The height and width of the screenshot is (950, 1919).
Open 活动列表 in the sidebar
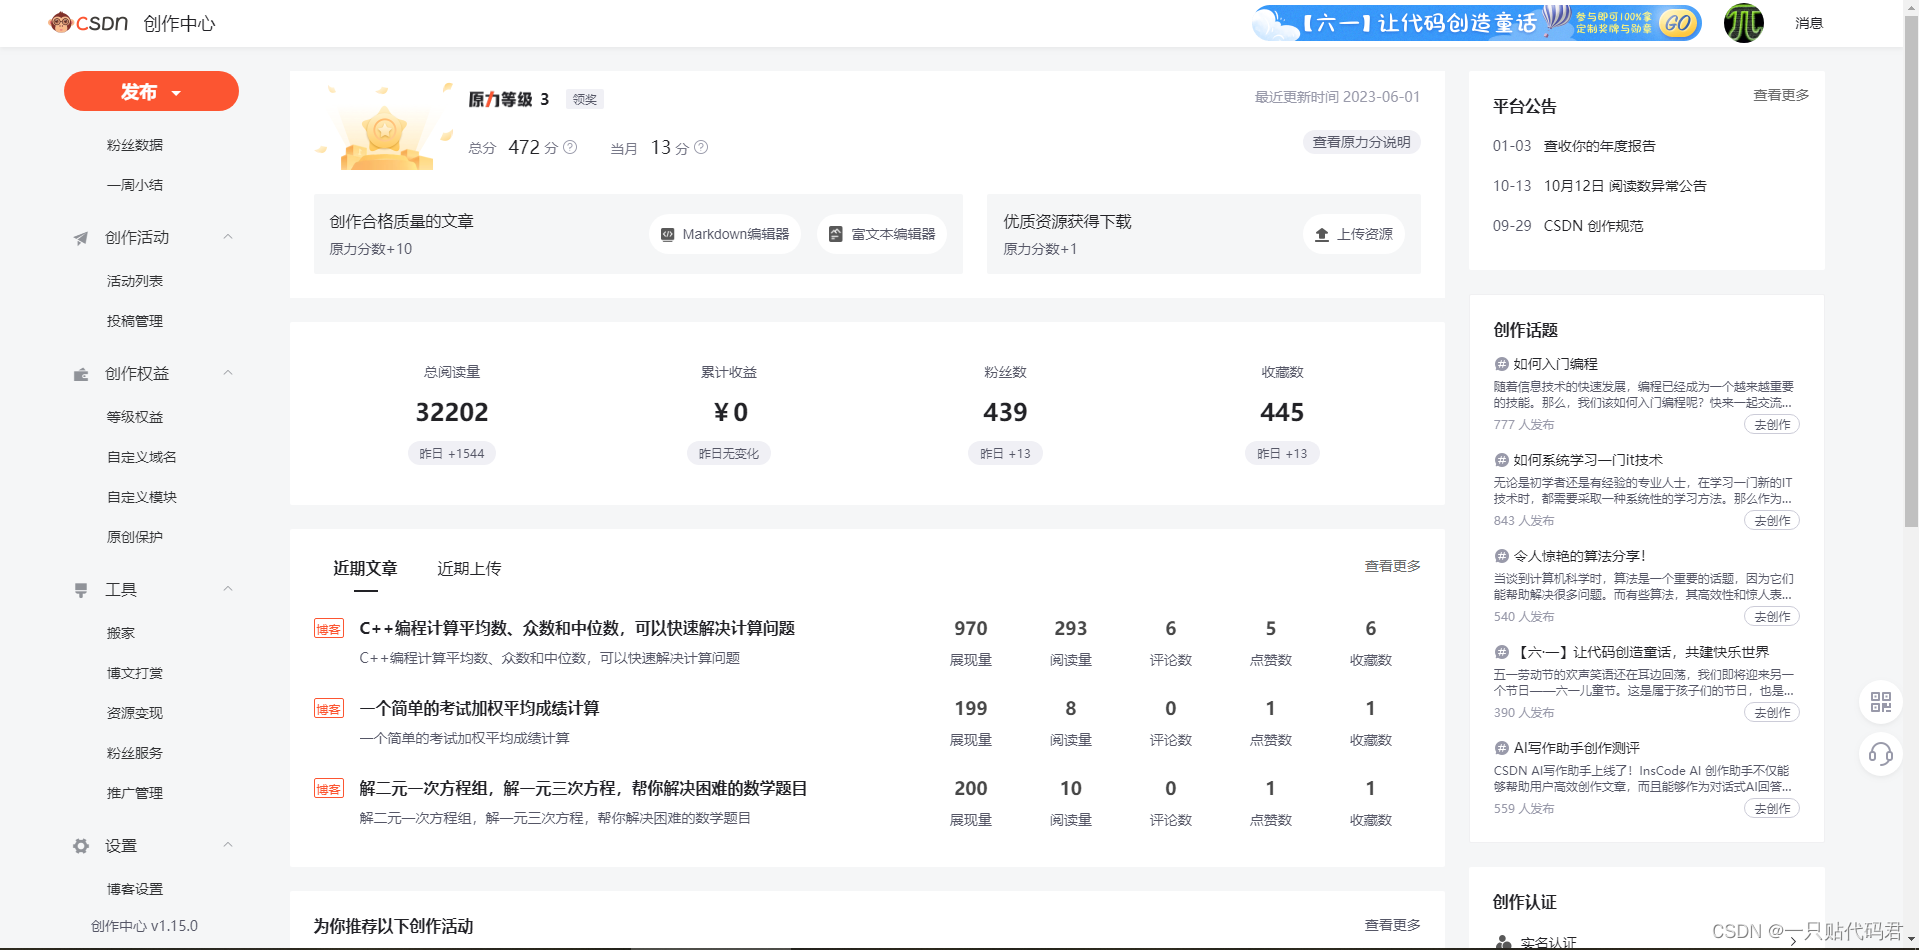[135, 281]
